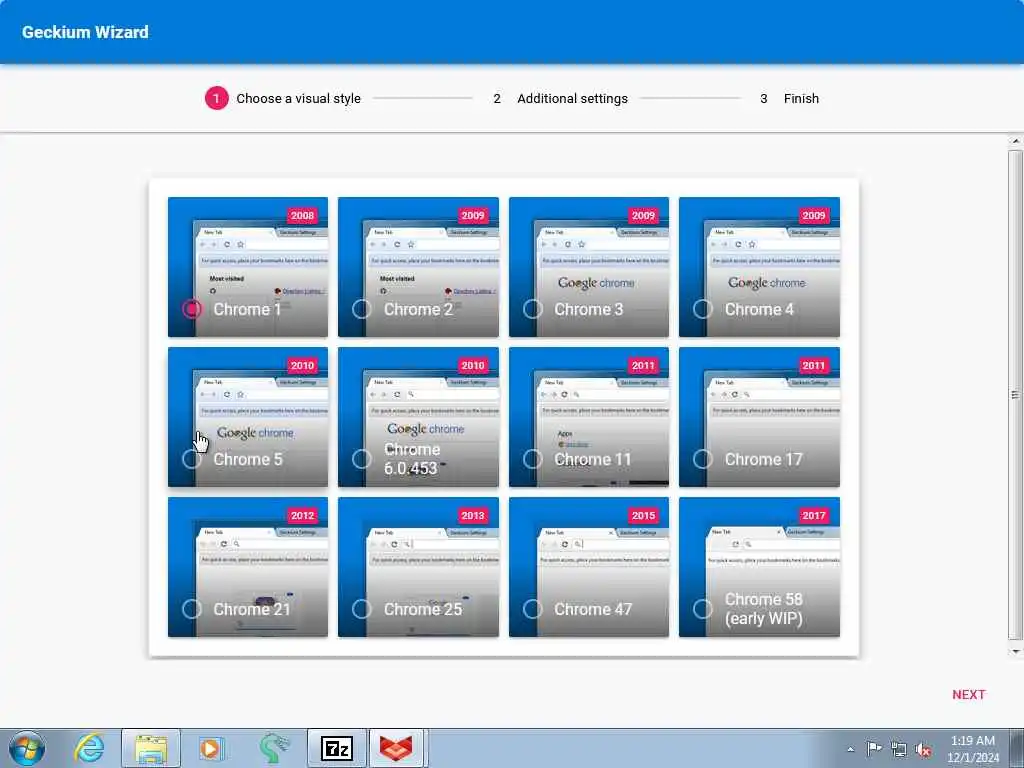Viewport: 1024px width, 768px height.
Task: Open the green dragon taskbar app
Action: click(274, 748)
